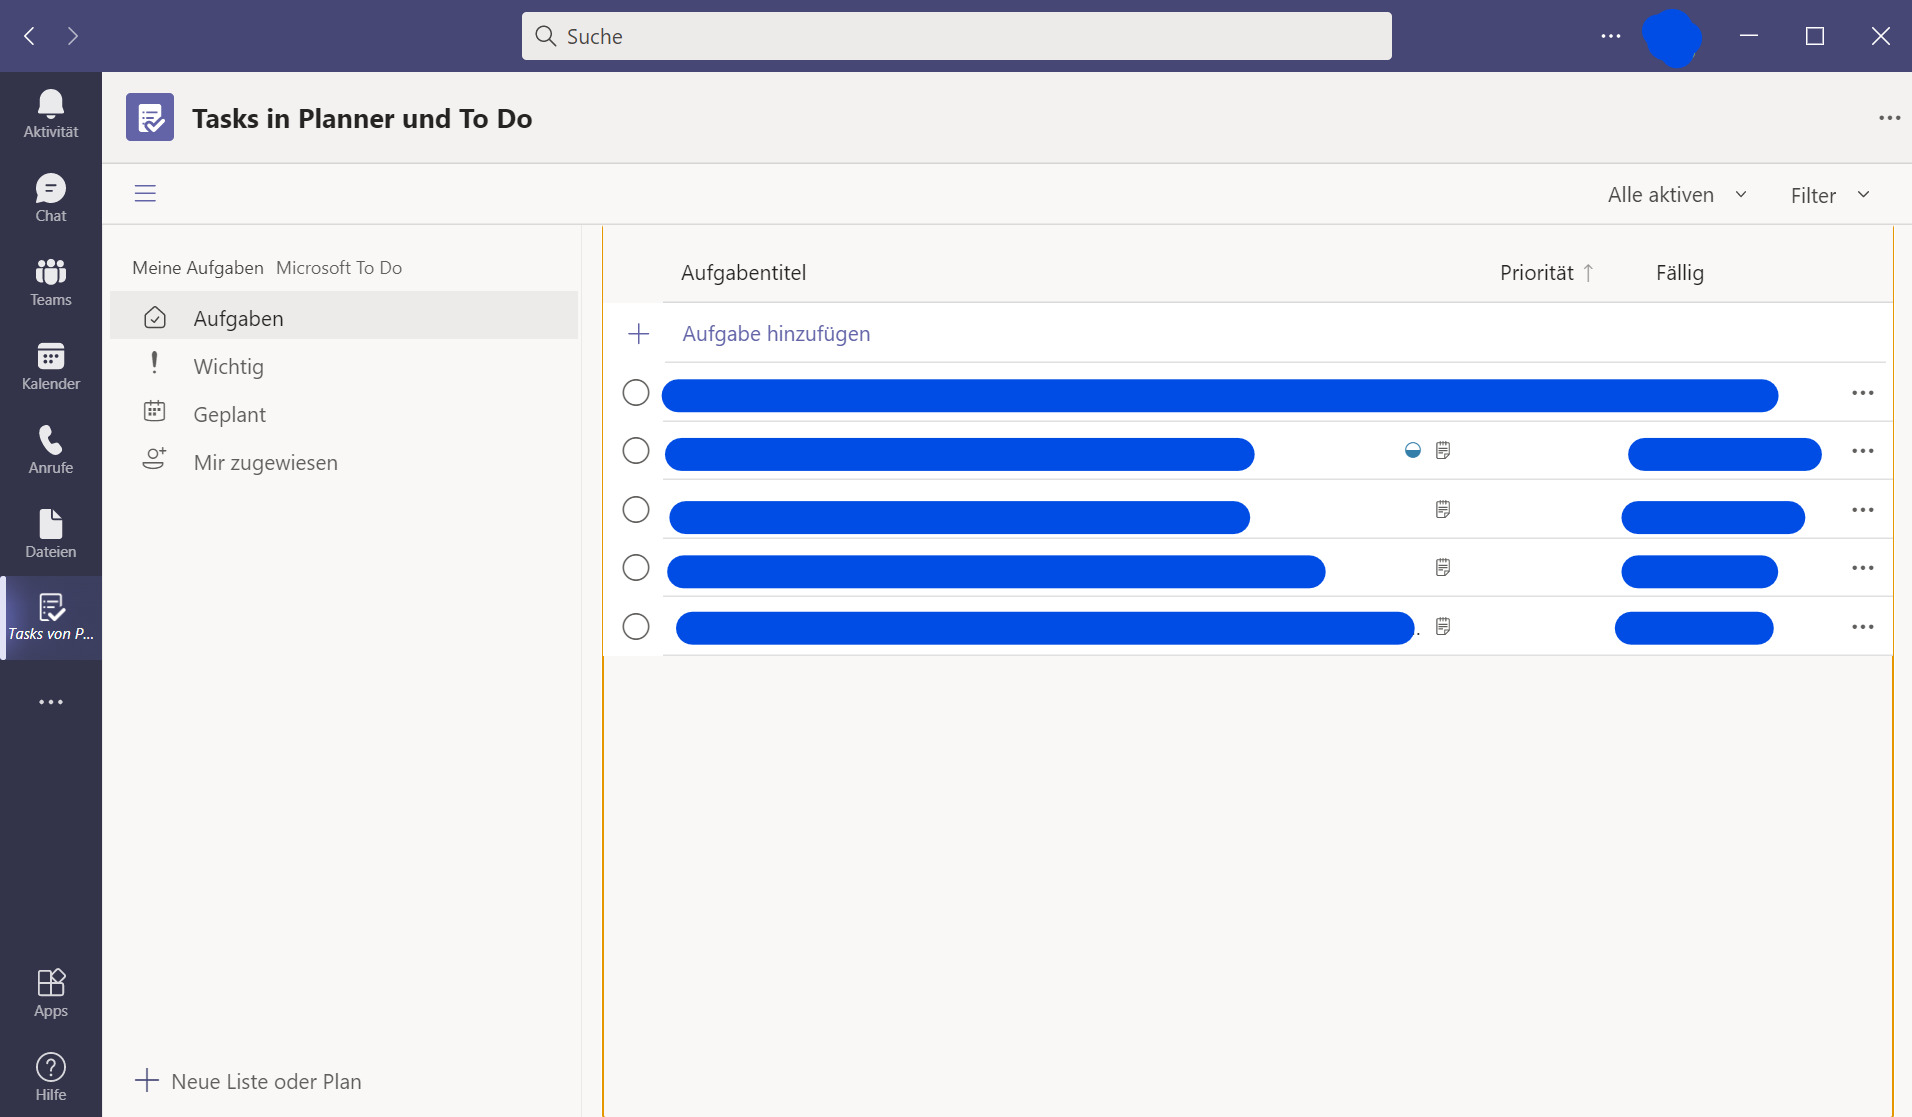
Task: Click Neue Liste oder Plan
Action: click(248, 1081)
